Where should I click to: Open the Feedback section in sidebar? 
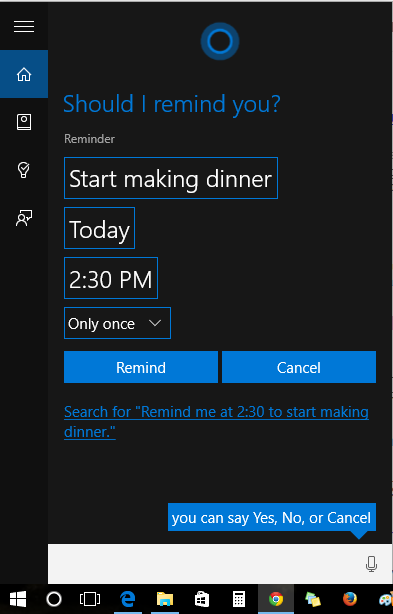point(24,218)
